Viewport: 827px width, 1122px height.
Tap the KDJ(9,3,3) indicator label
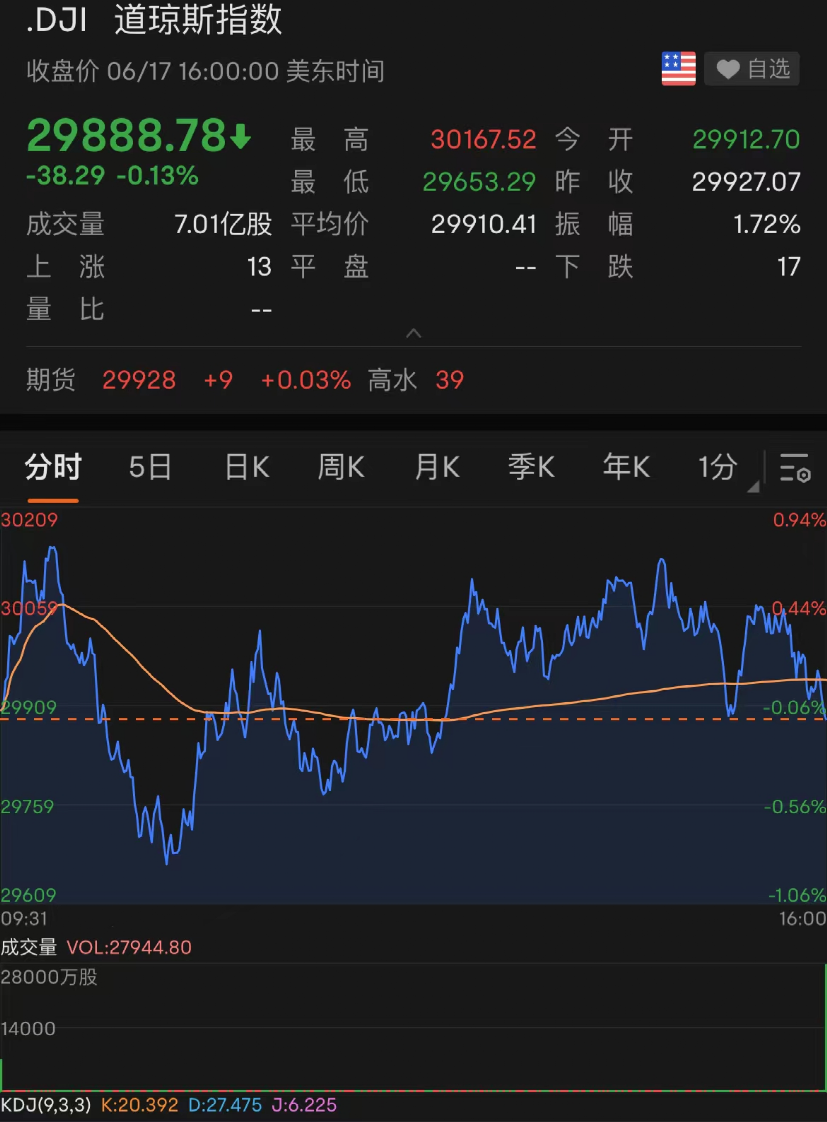click(46, 1105)
